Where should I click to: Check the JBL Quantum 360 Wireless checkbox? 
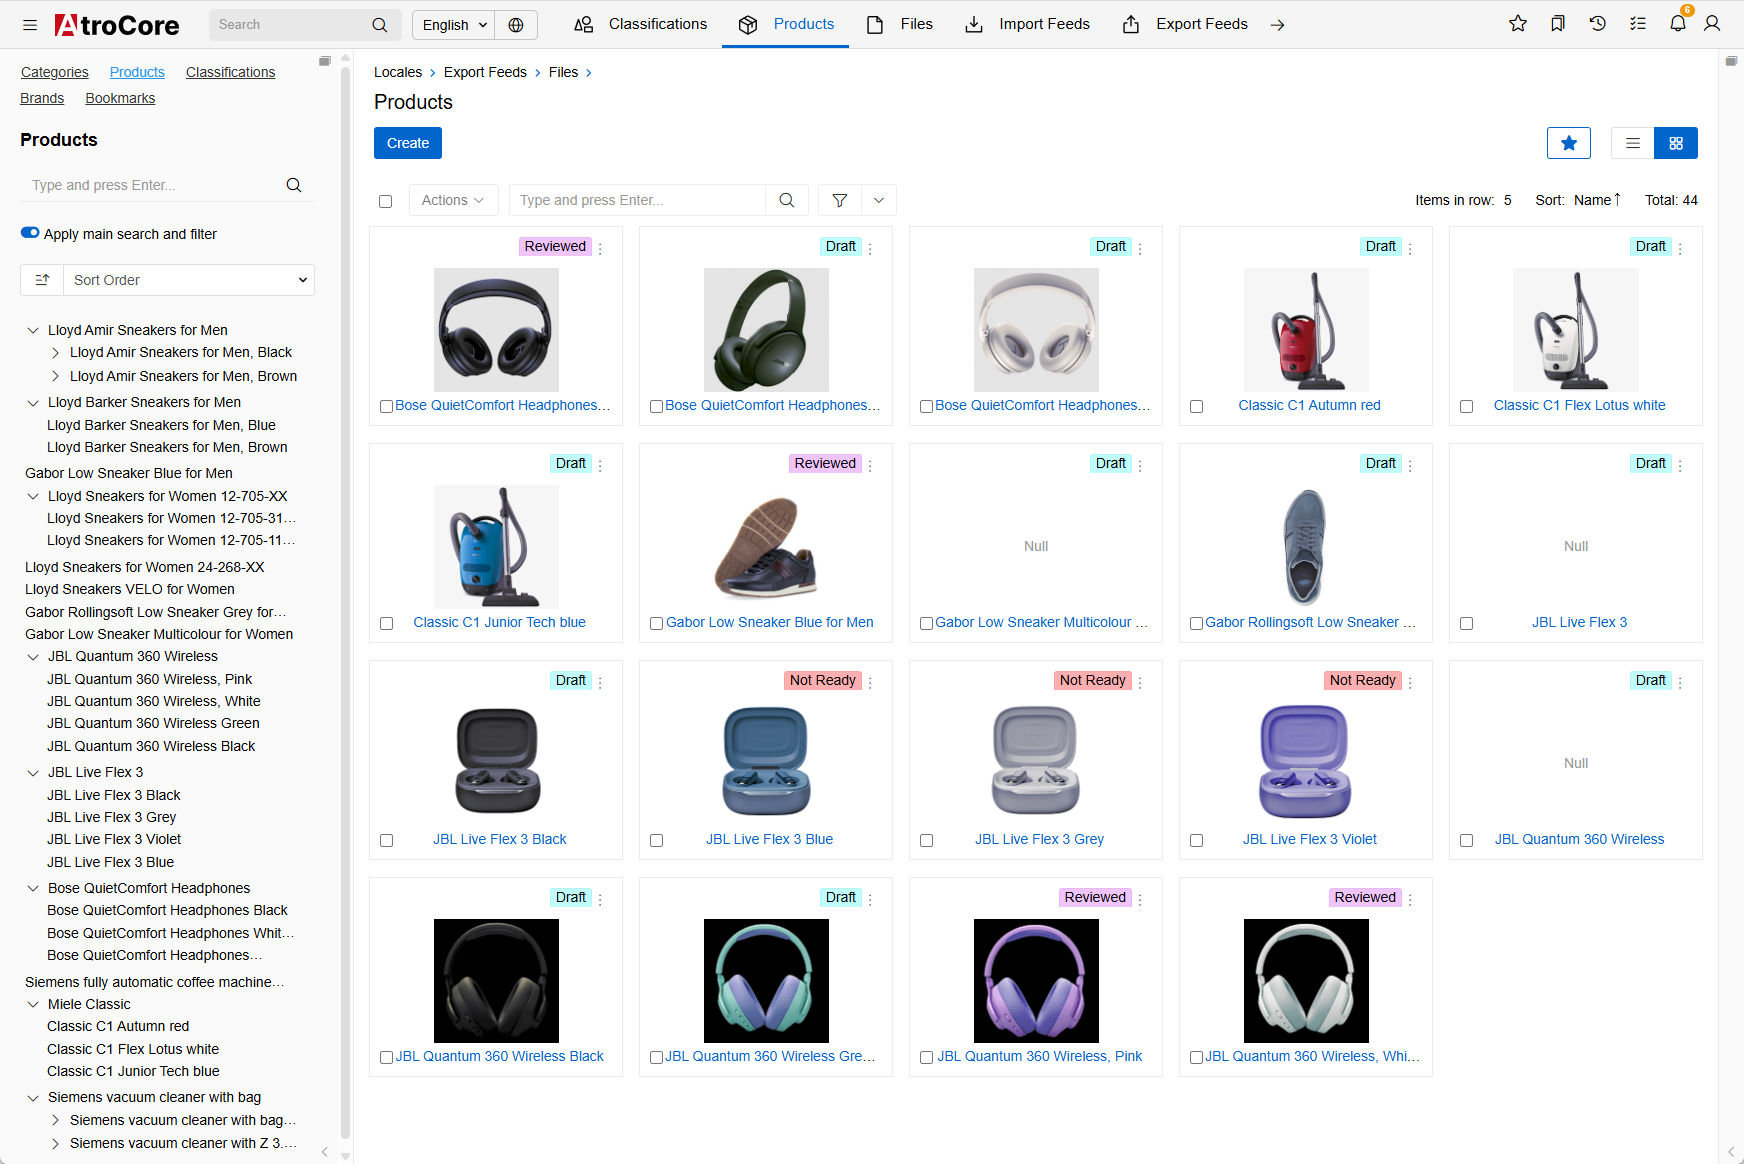click(1466, 840)
